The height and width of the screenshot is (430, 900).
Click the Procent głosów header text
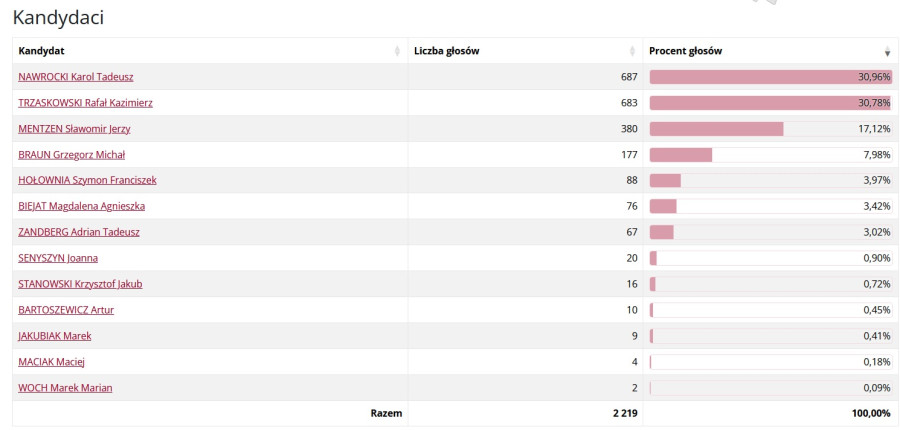click(686, 51)
